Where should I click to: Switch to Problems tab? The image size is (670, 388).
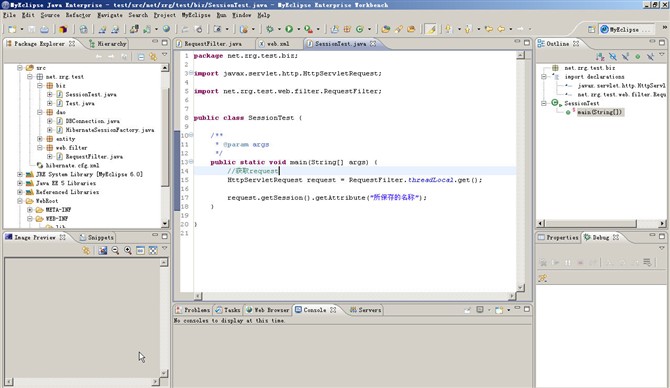click(192, 310)
